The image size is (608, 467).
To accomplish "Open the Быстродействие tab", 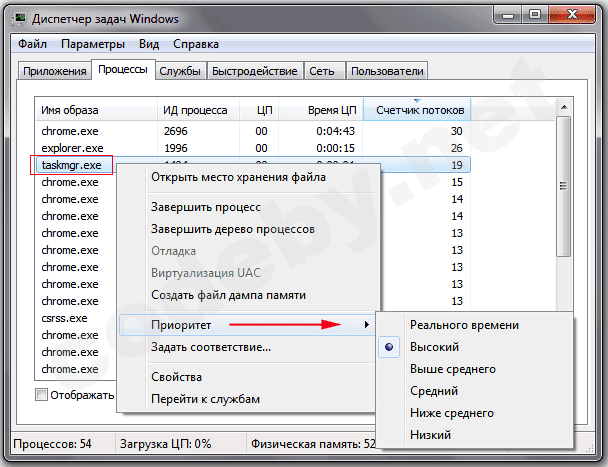I will [254, 71].
